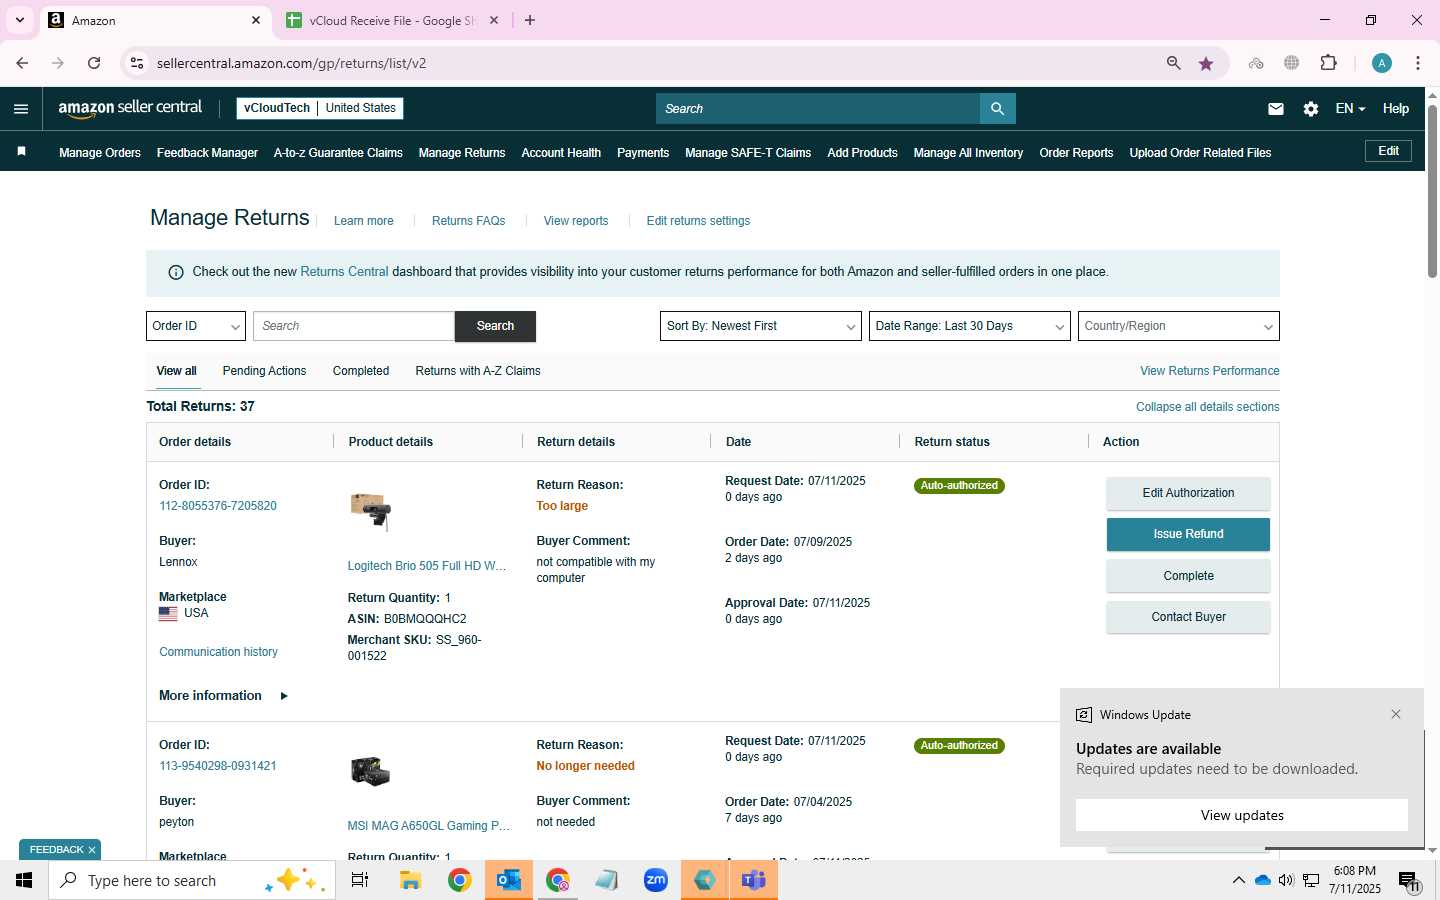Open Payments in the nav bar

pos(643,153)
